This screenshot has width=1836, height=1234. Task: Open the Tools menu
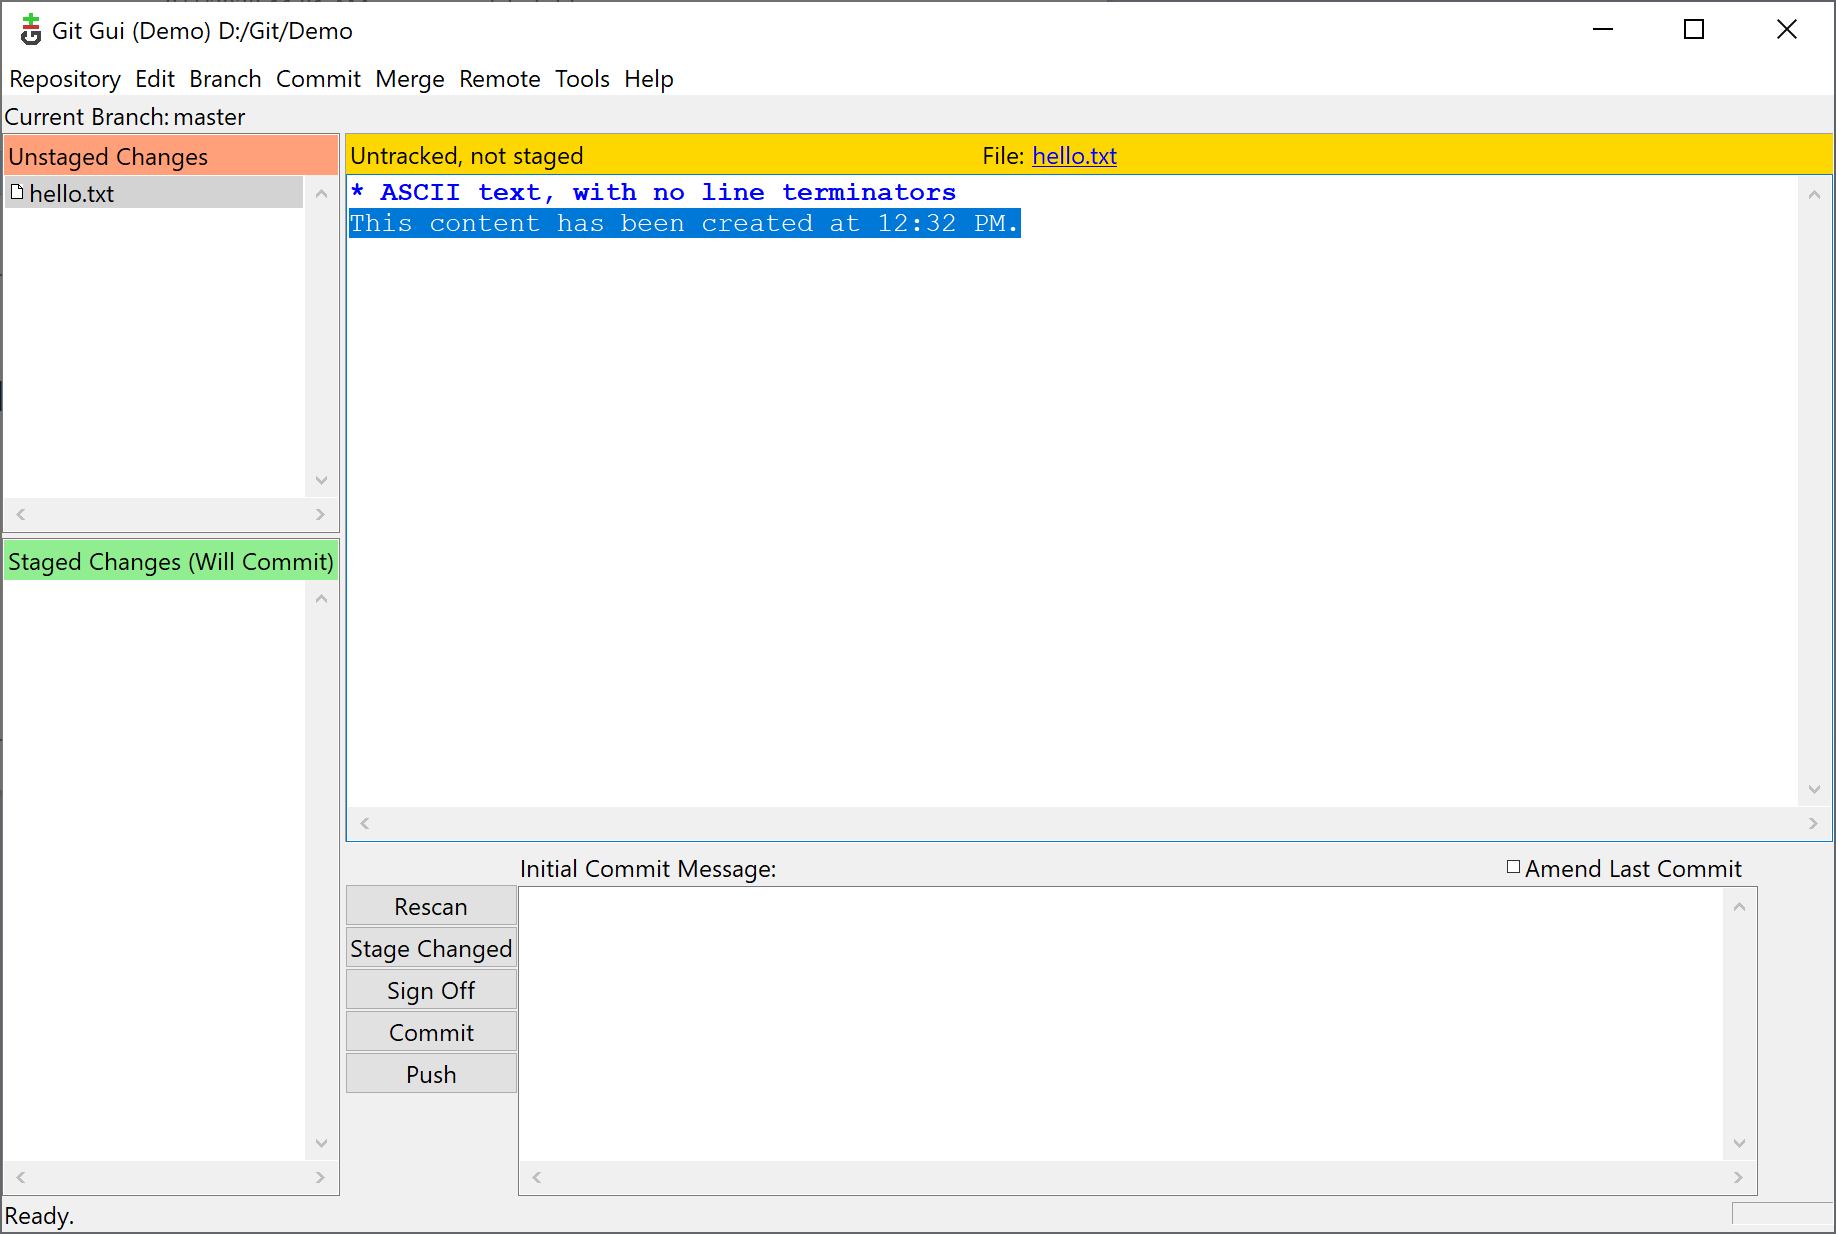tap(582, 79)
